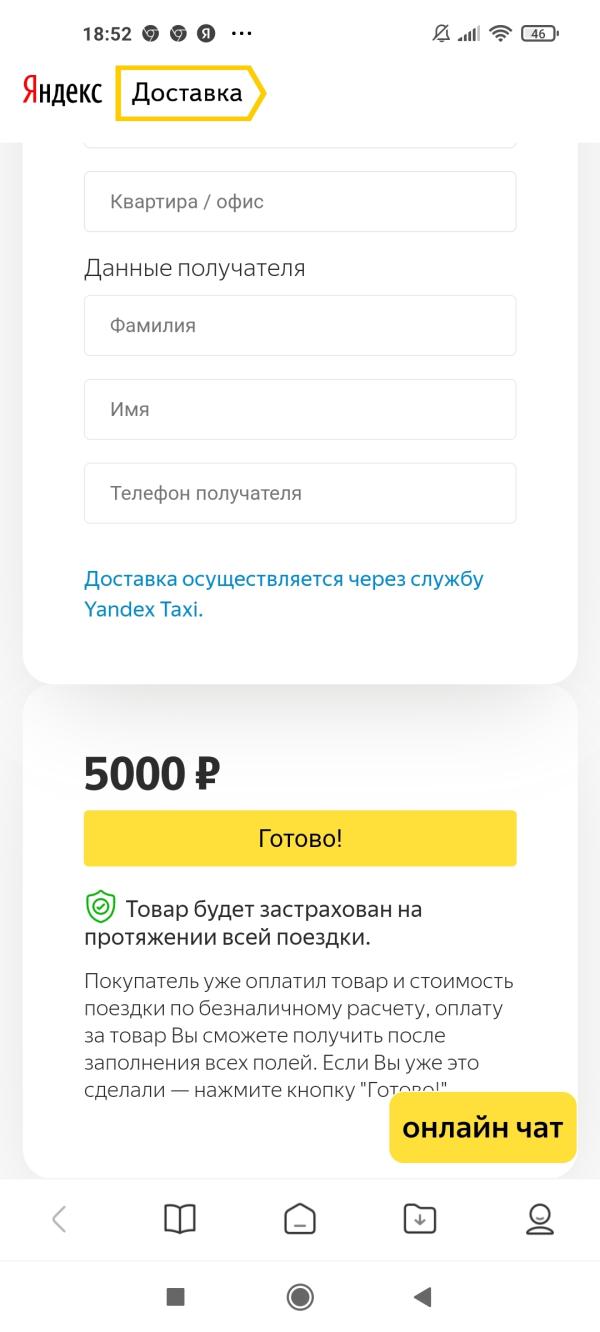Tap the status bar three-dots notification icon
The image size is (600, 1332).
(242, 33)
